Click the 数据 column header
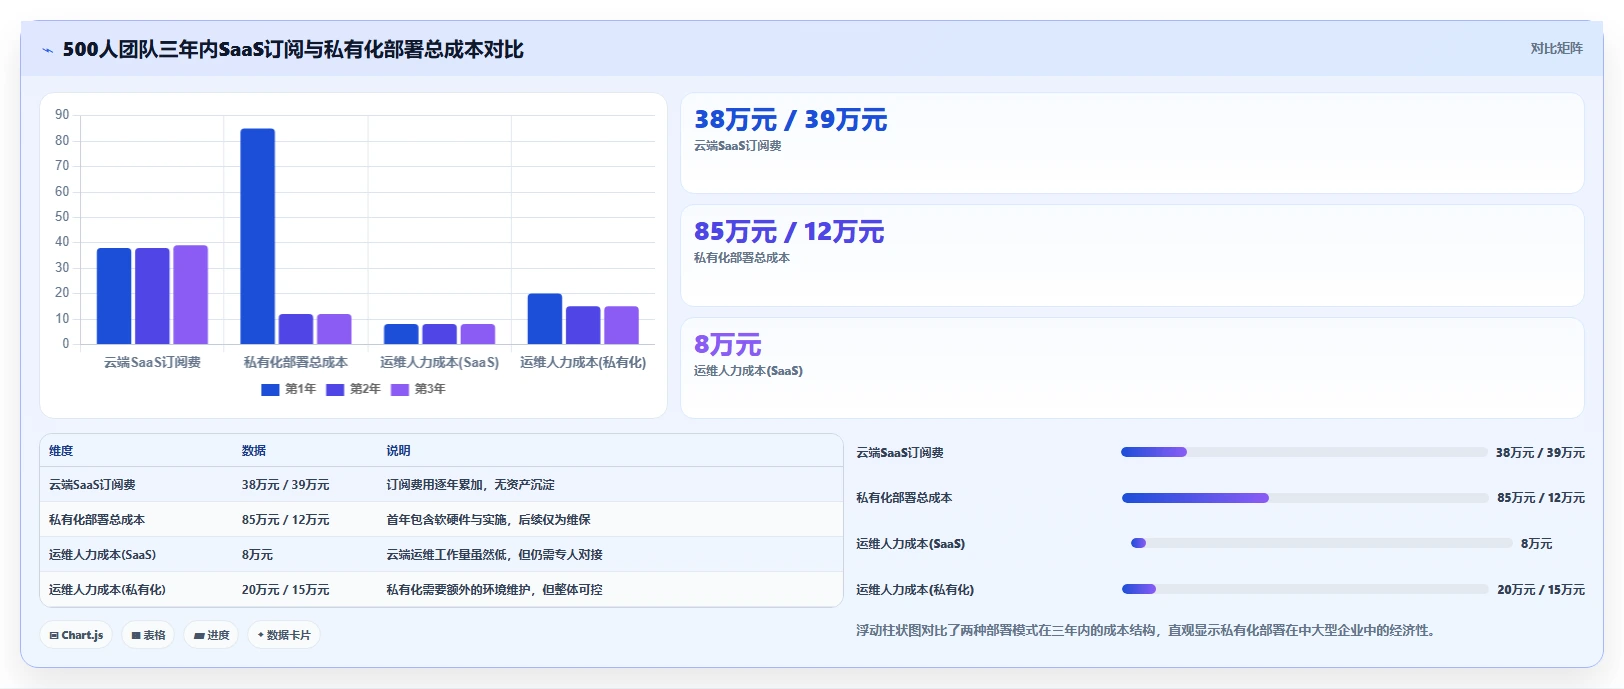 tap(254, 451)
